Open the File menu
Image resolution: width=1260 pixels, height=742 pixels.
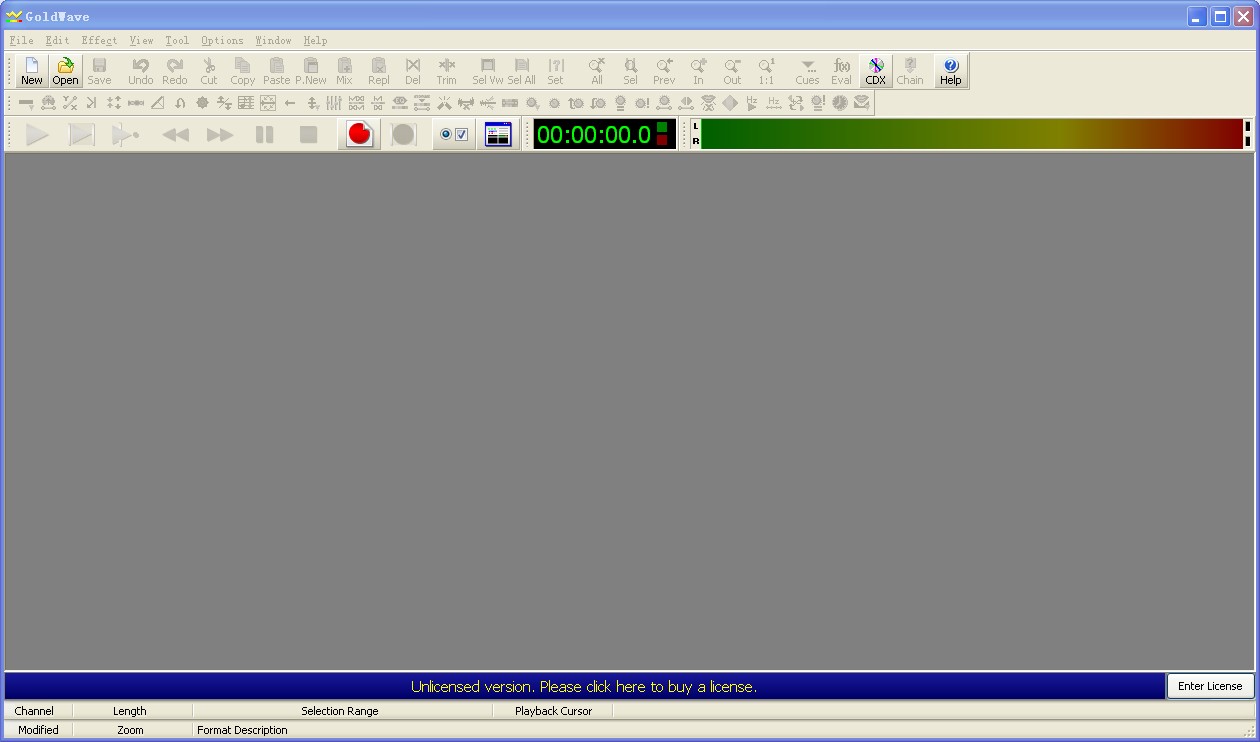(21, 41)
